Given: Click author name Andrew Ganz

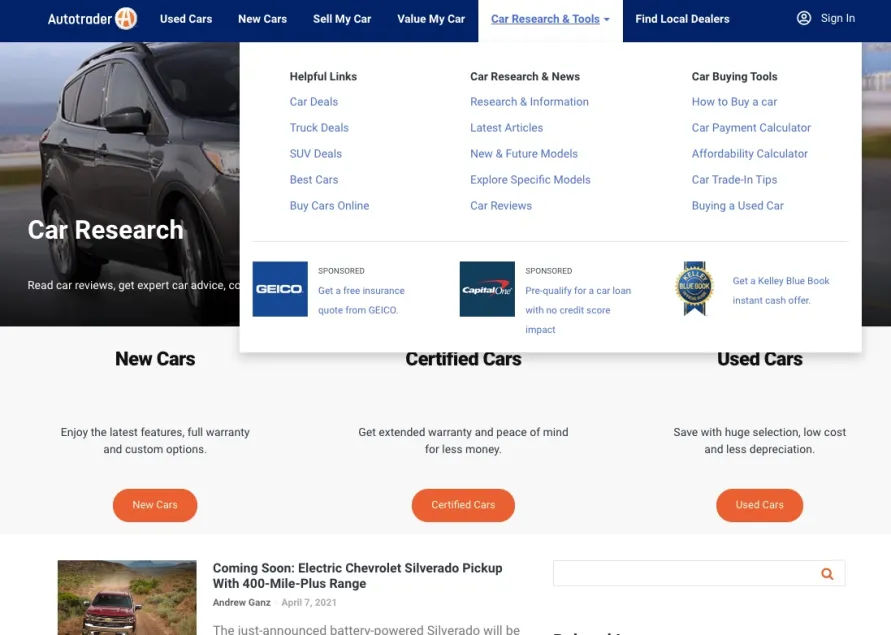Looking at the screenshot, I should (x=242, y=603).
